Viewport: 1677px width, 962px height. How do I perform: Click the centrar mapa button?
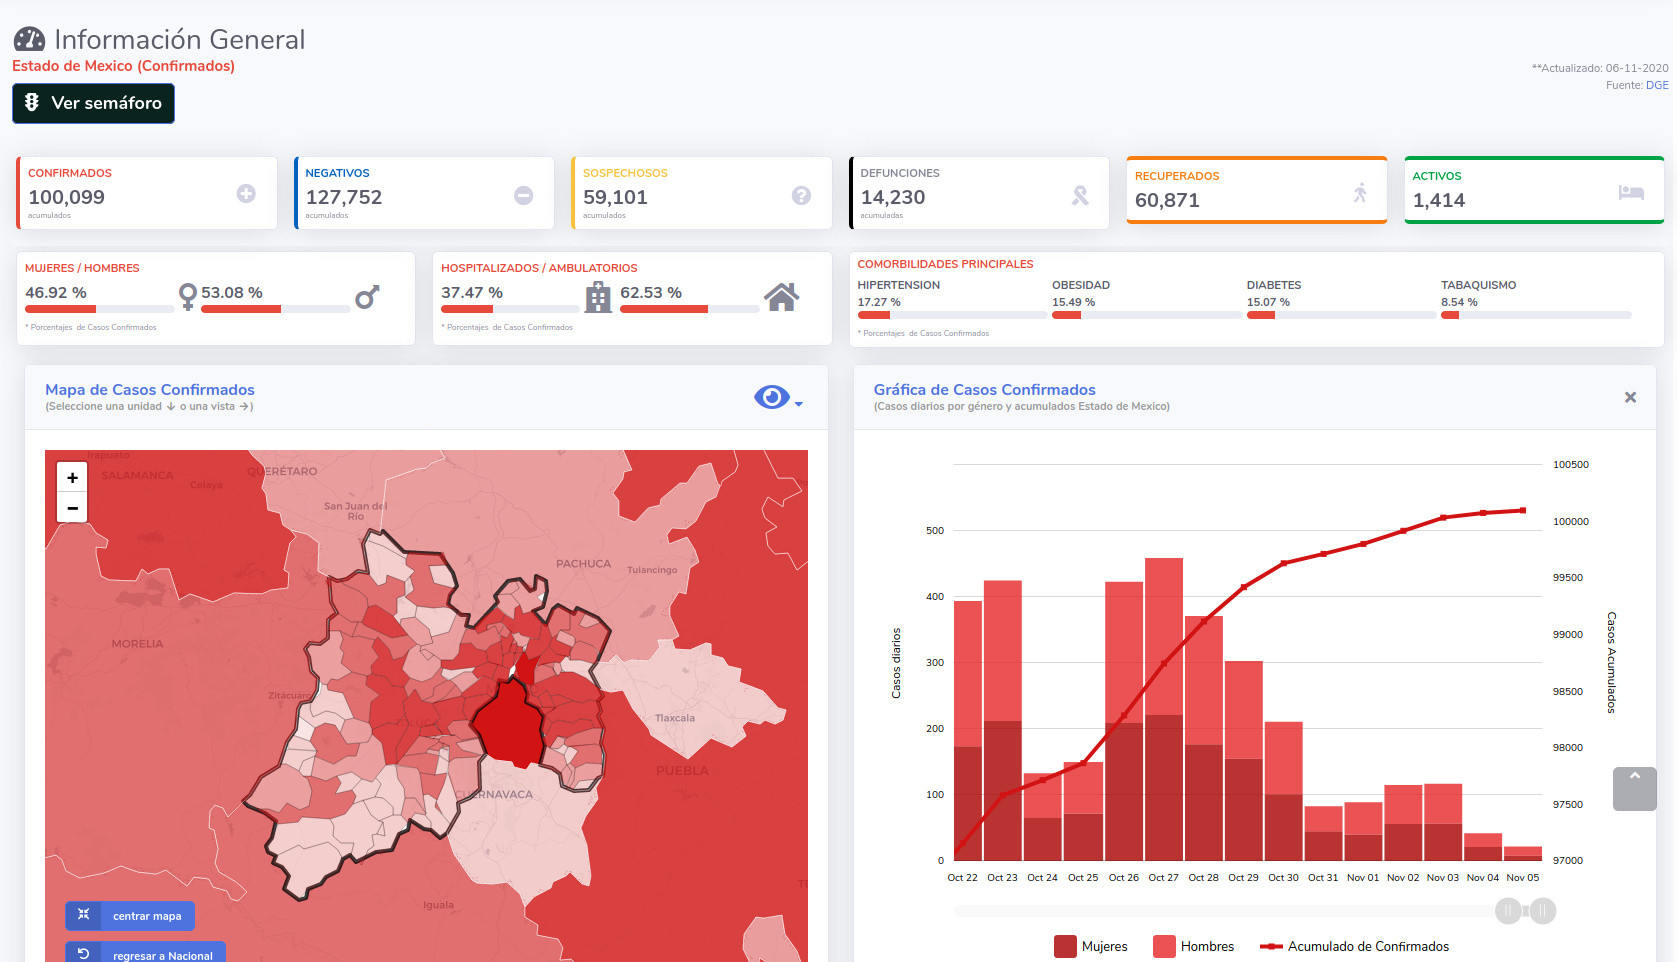click(130, 916)
